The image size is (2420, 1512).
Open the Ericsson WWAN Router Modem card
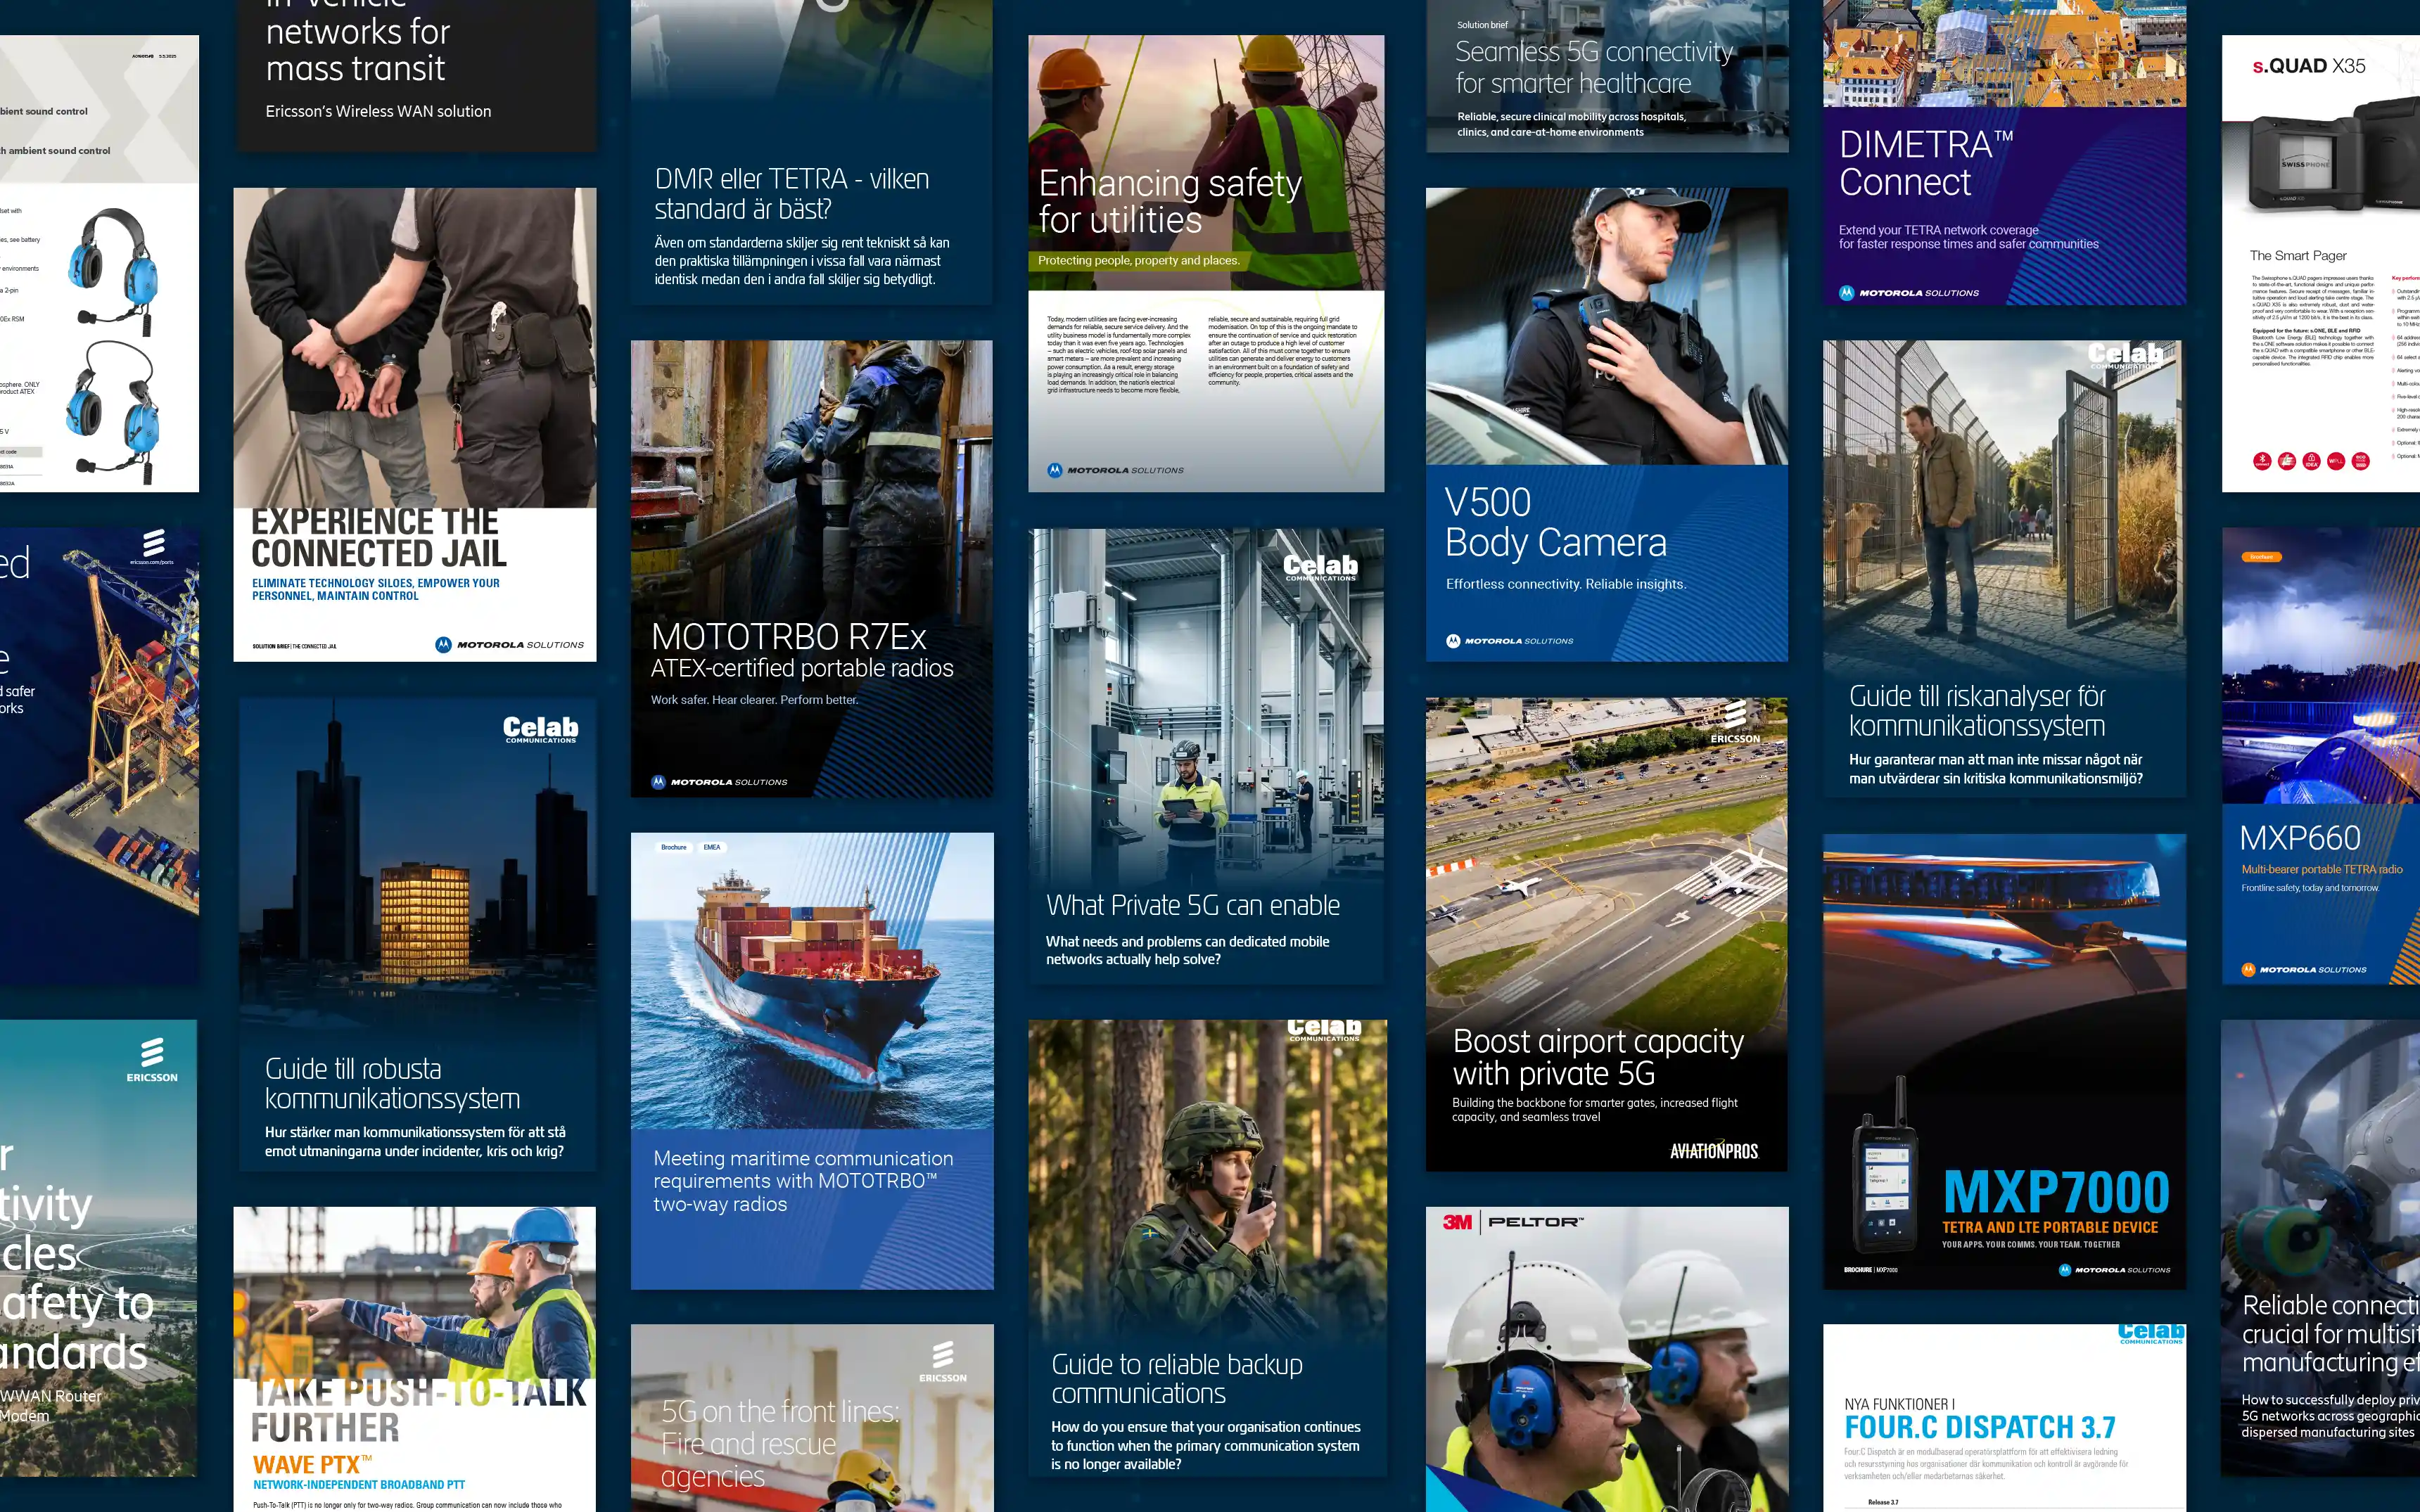[99, 1248]
